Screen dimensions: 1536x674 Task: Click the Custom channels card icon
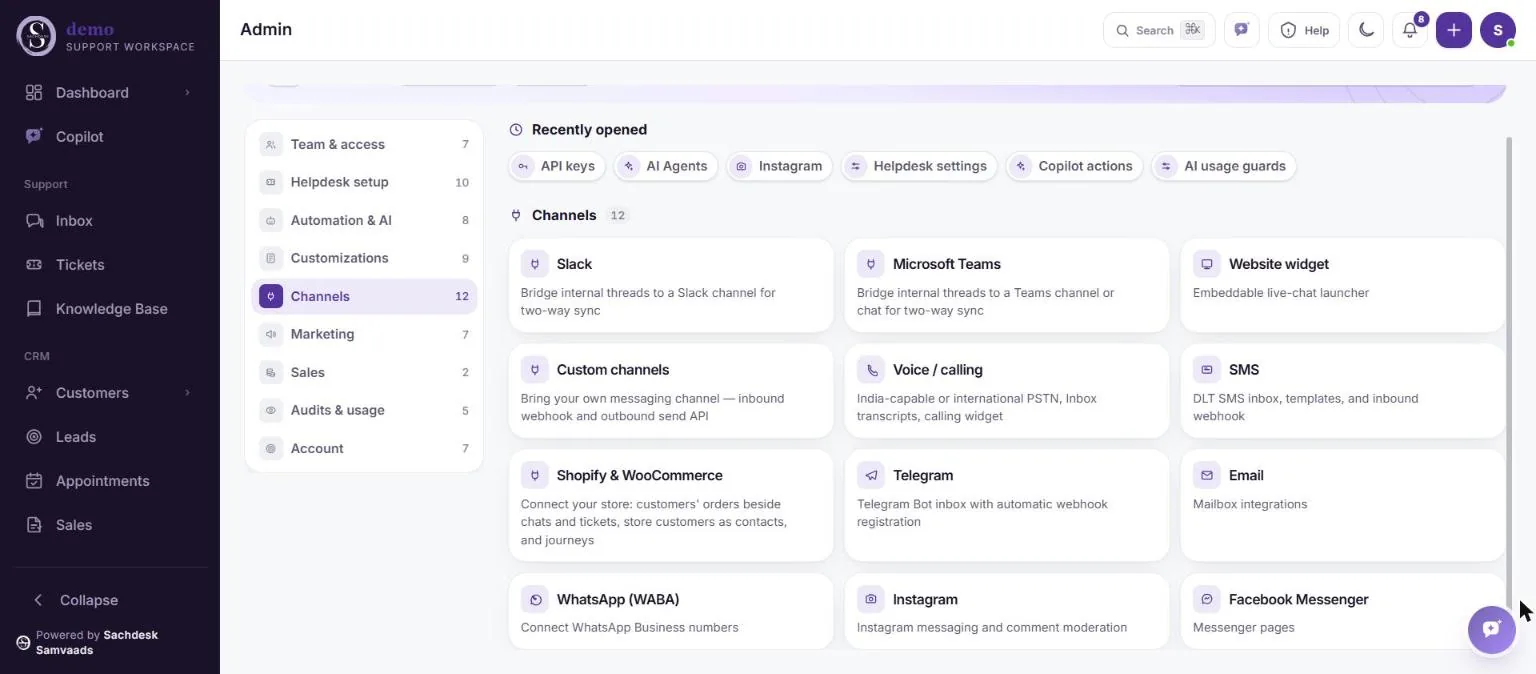coord(535,370)
